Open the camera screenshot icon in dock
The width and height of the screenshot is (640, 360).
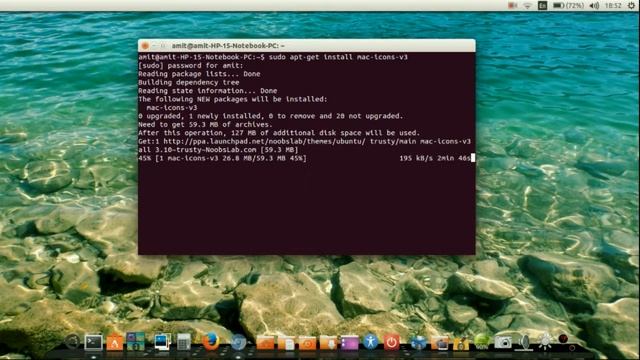[x=503, y=342]
